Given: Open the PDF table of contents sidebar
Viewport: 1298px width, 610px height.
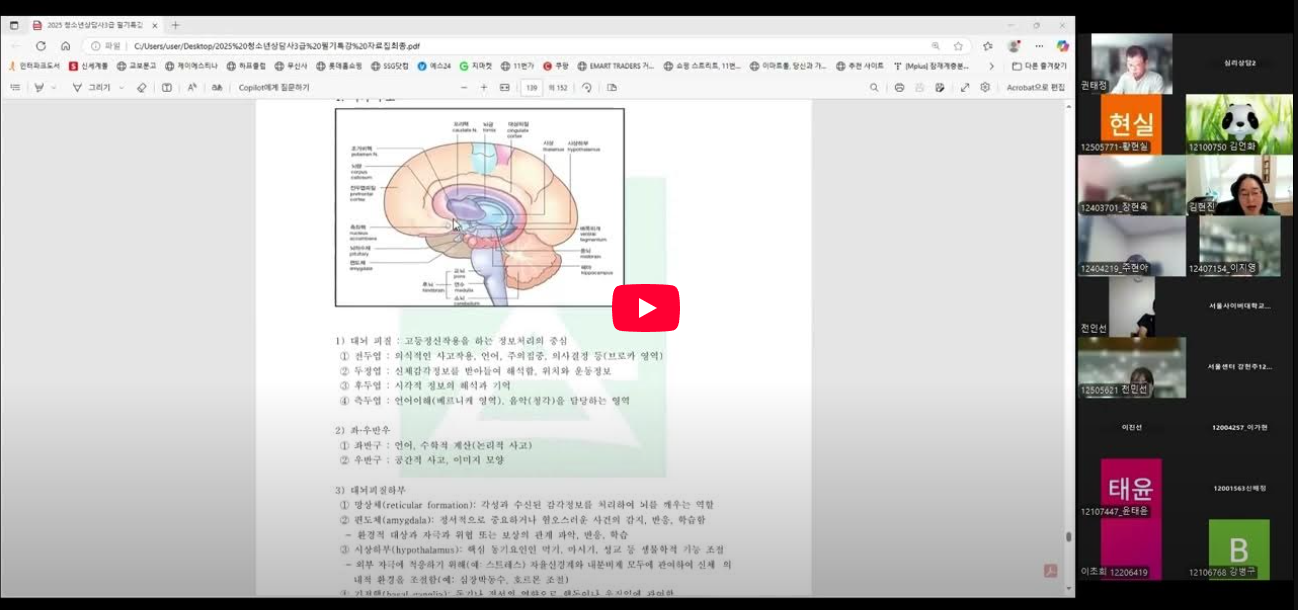Looking at the screenshot, I should [15, 88].
